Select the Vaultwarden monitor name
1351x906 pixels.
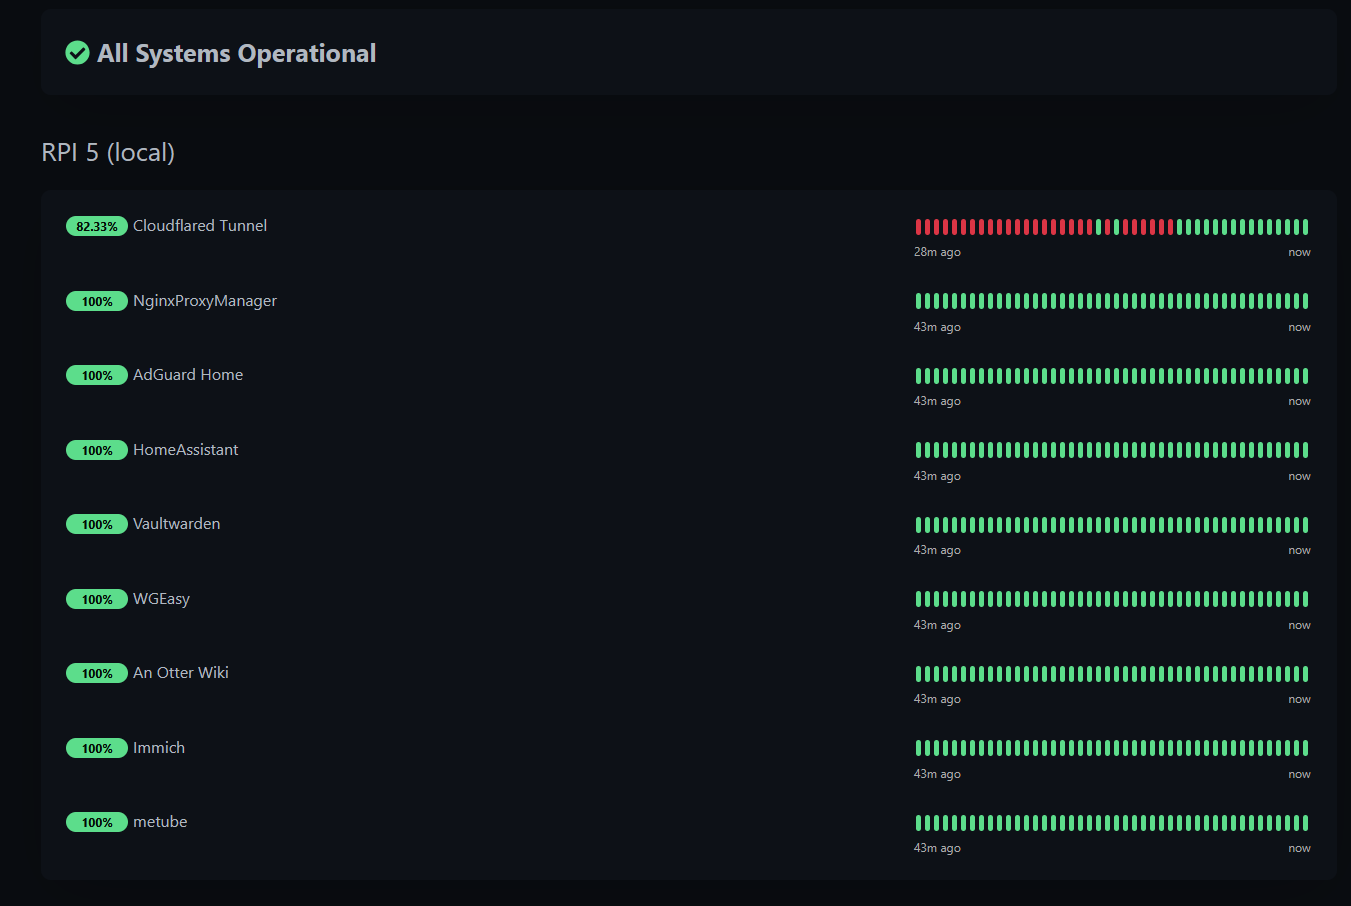(177, 524)
